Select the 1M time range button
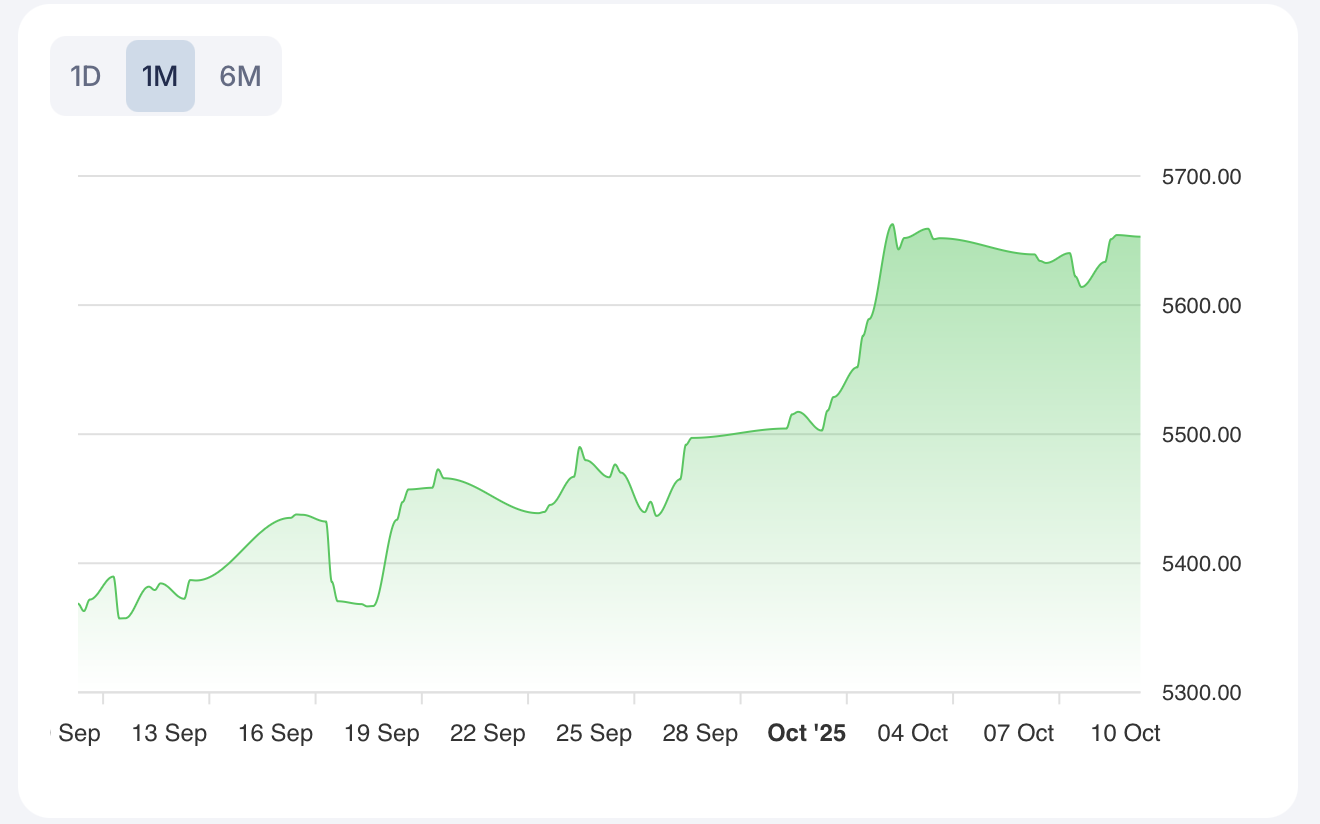 tap(160, 76)
